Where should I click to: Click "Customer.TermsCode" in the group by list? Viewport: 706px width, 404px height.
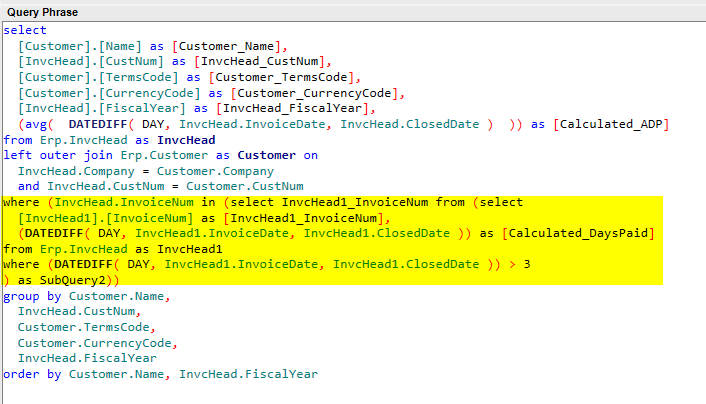click(x=83, y=327)
